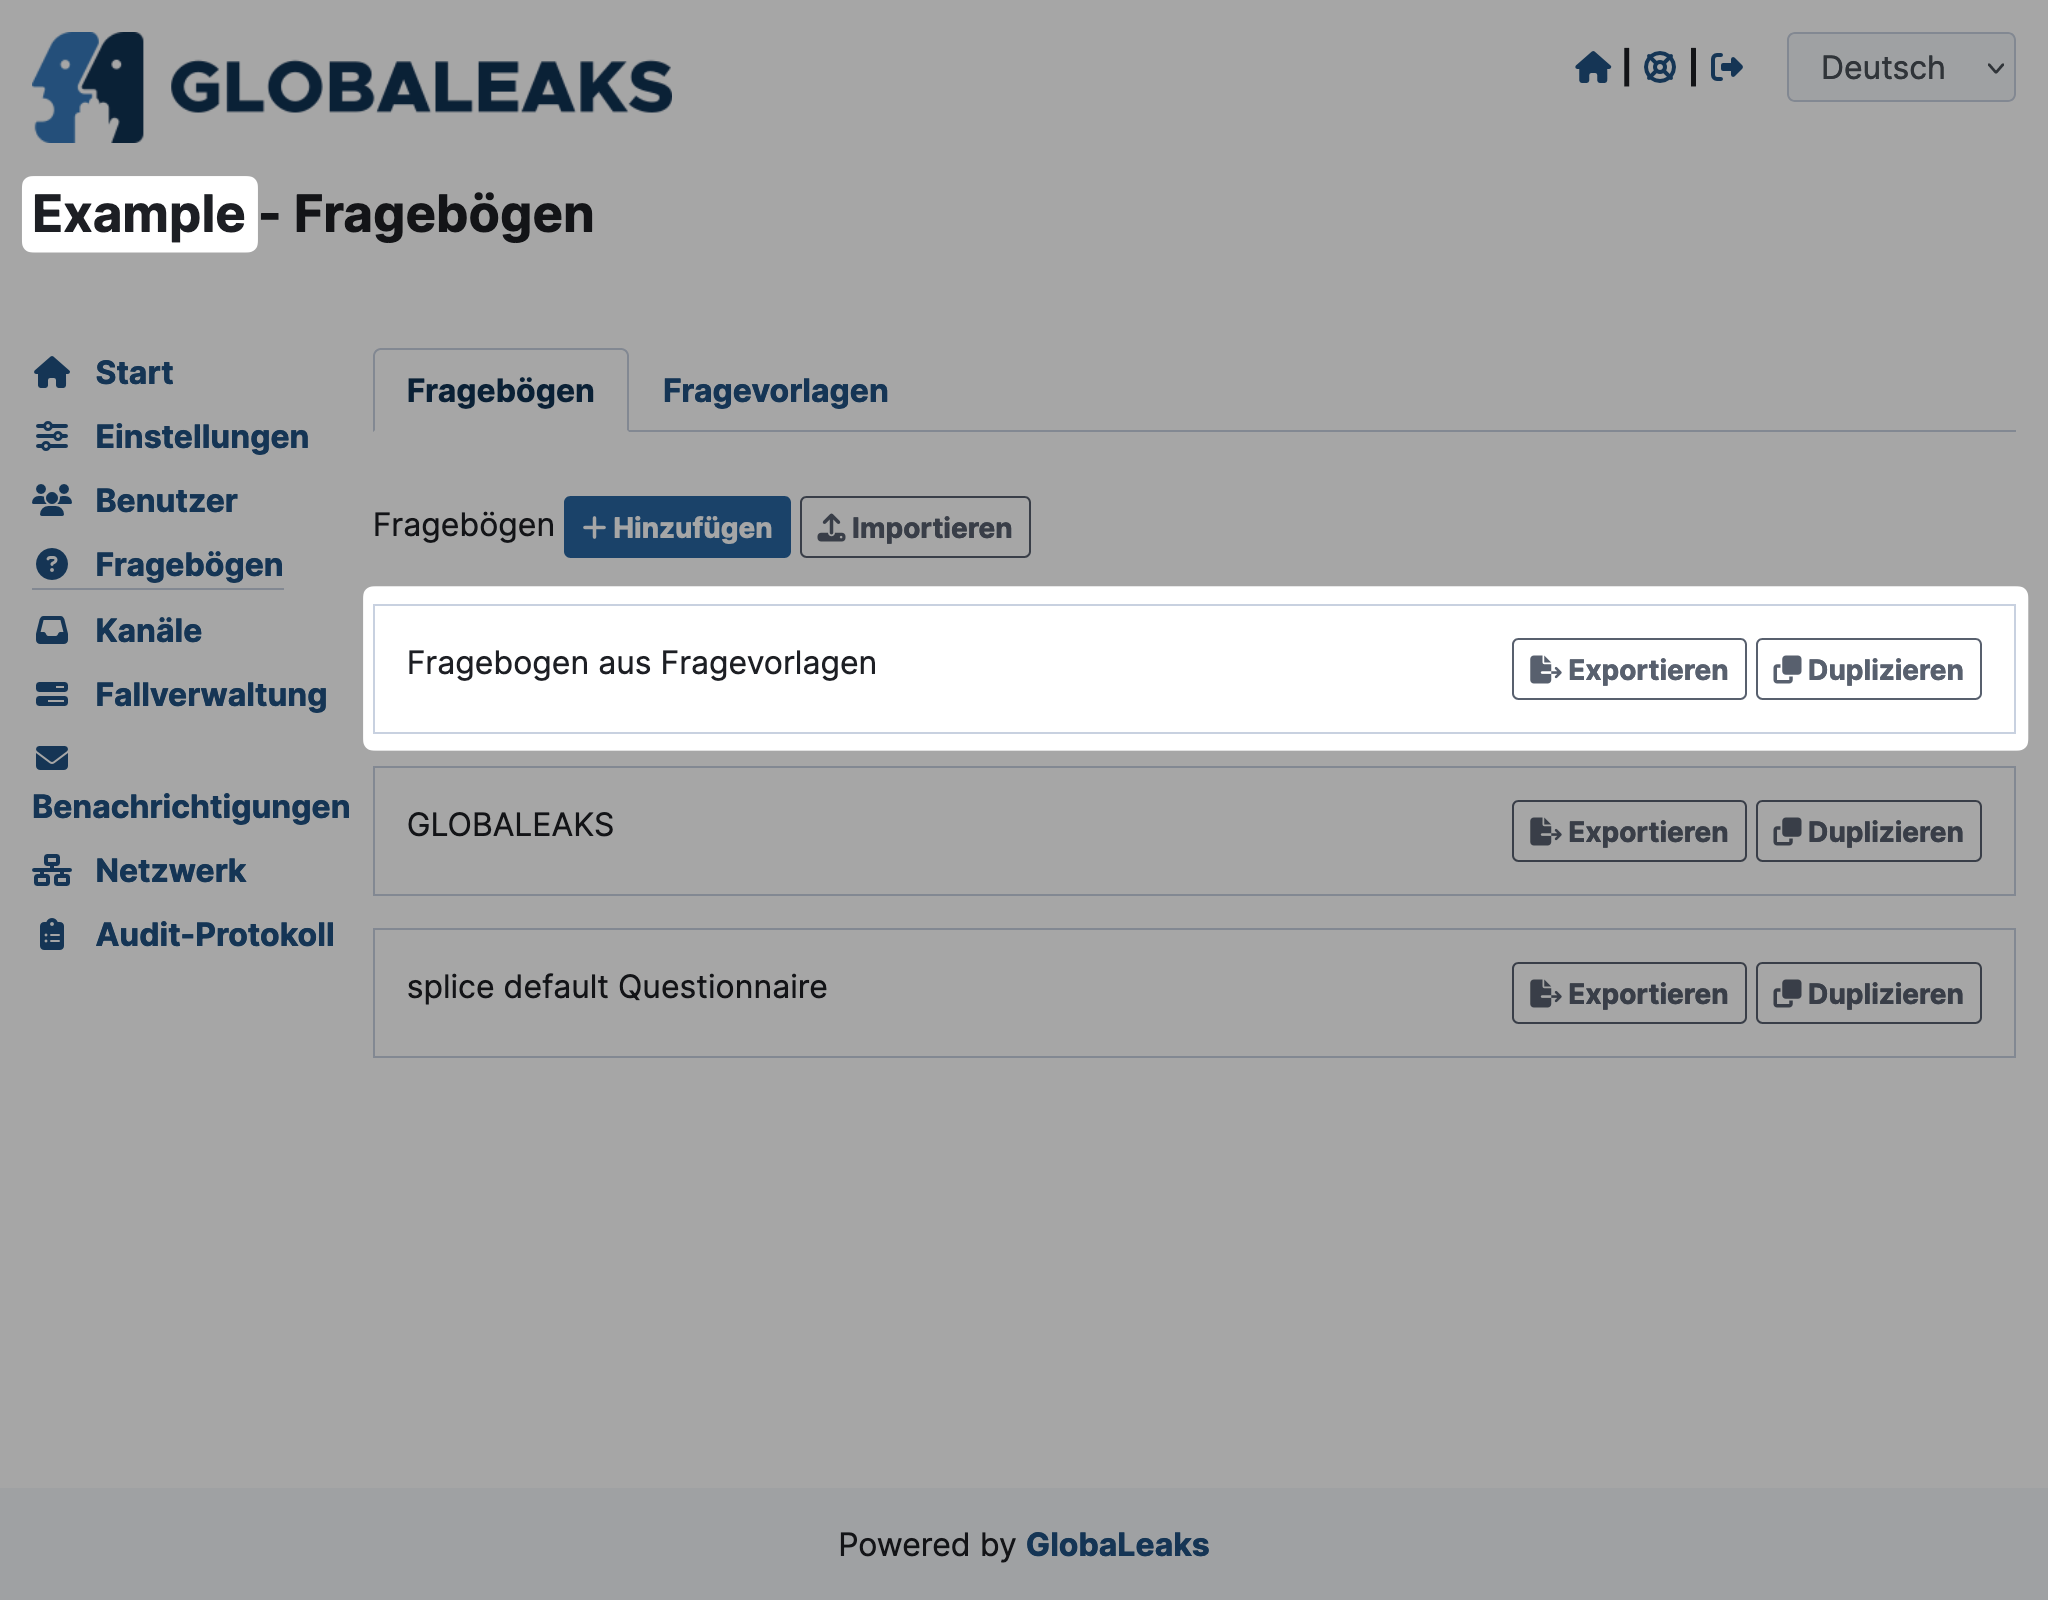2048x1600 pixels.
Task: Click the Fragebögen question-mark icon
Action: [x=52, y=565]
